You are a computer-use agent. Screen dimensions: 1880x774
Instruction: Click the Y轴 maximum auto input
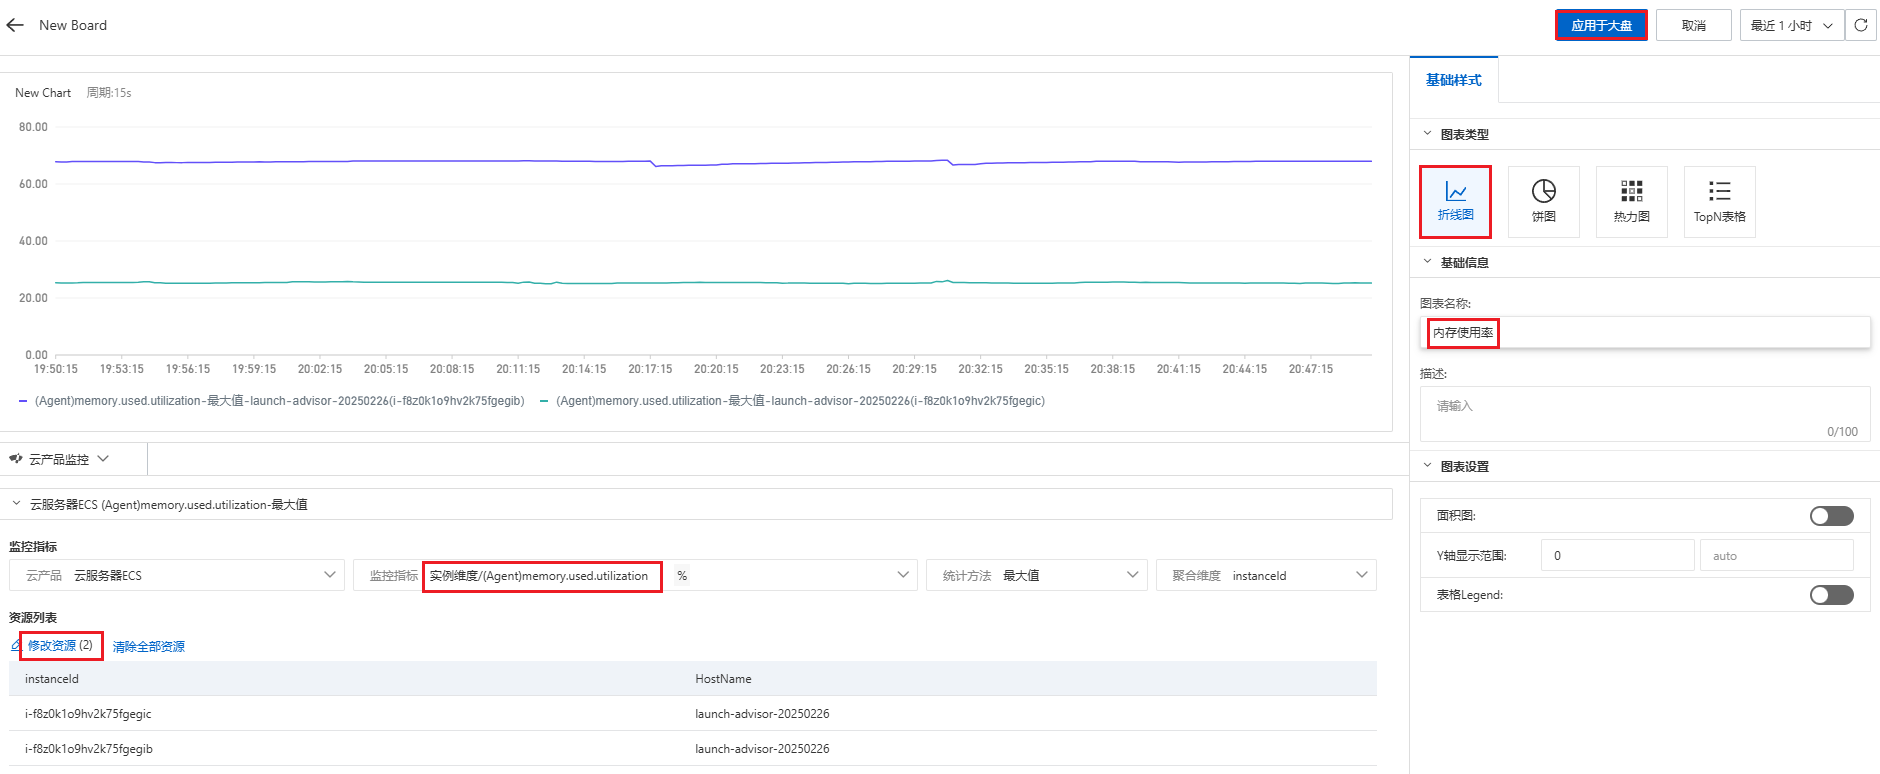pos(1777,555)
